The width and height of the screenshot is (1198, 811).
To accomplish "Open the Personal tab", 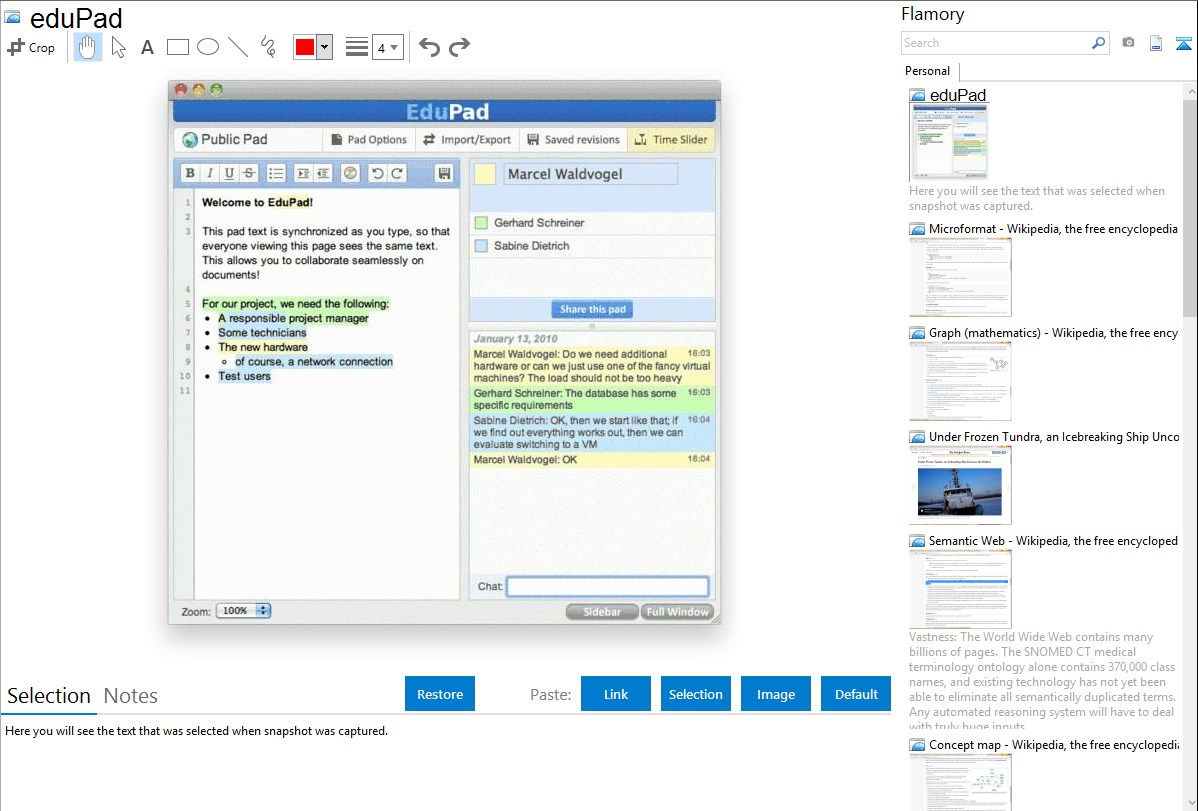I will tap(928, 71).
